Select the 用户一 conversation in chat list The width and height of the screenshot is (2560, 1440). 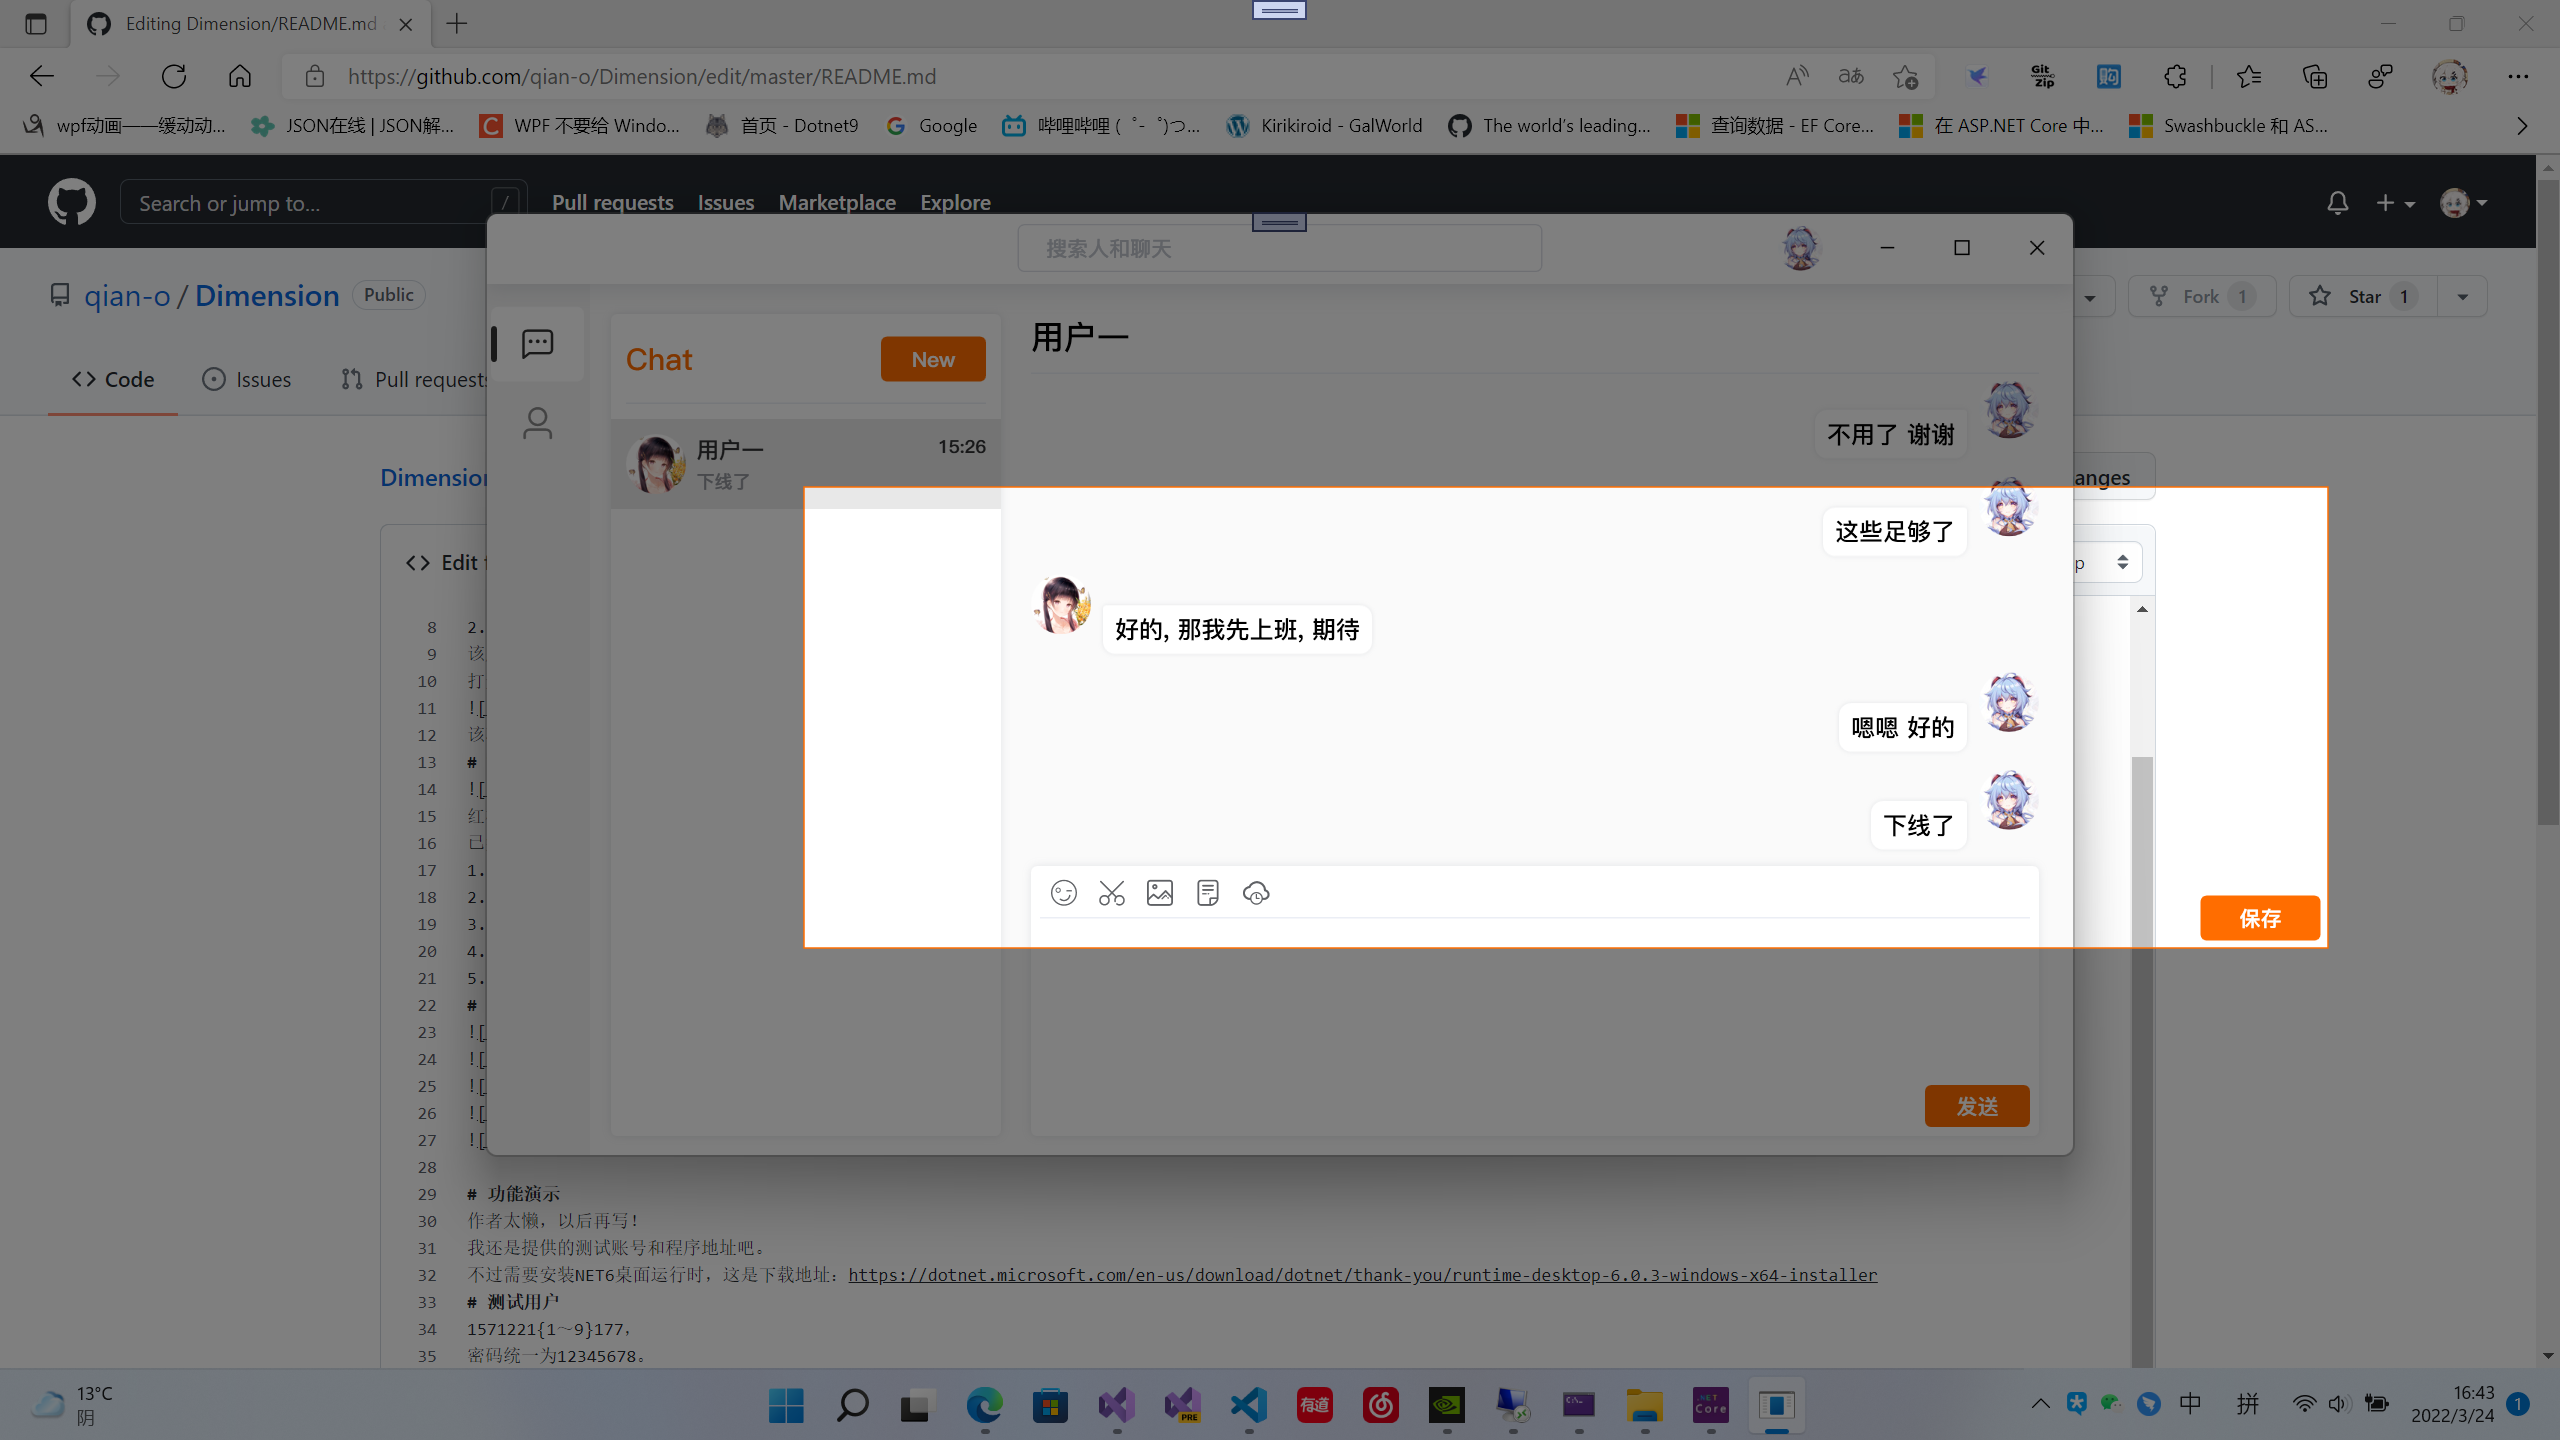tap(806, 464)
